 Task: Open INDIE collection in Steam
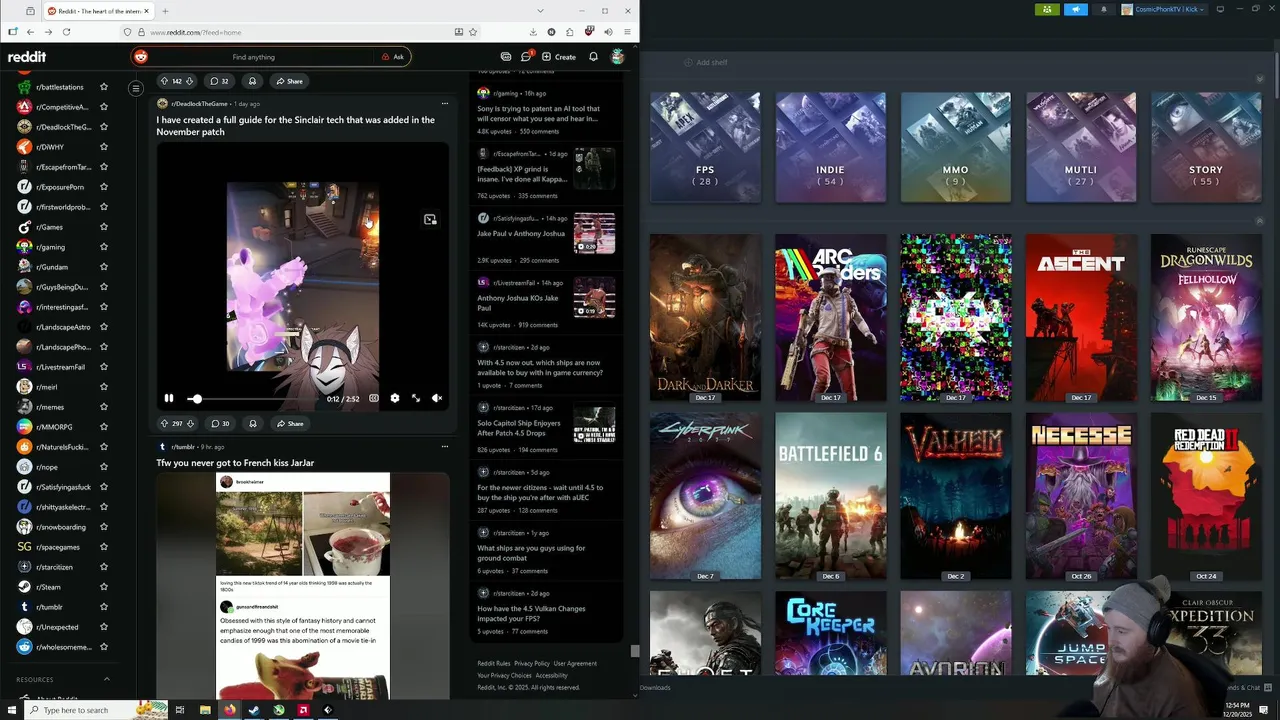pos(830,147)
